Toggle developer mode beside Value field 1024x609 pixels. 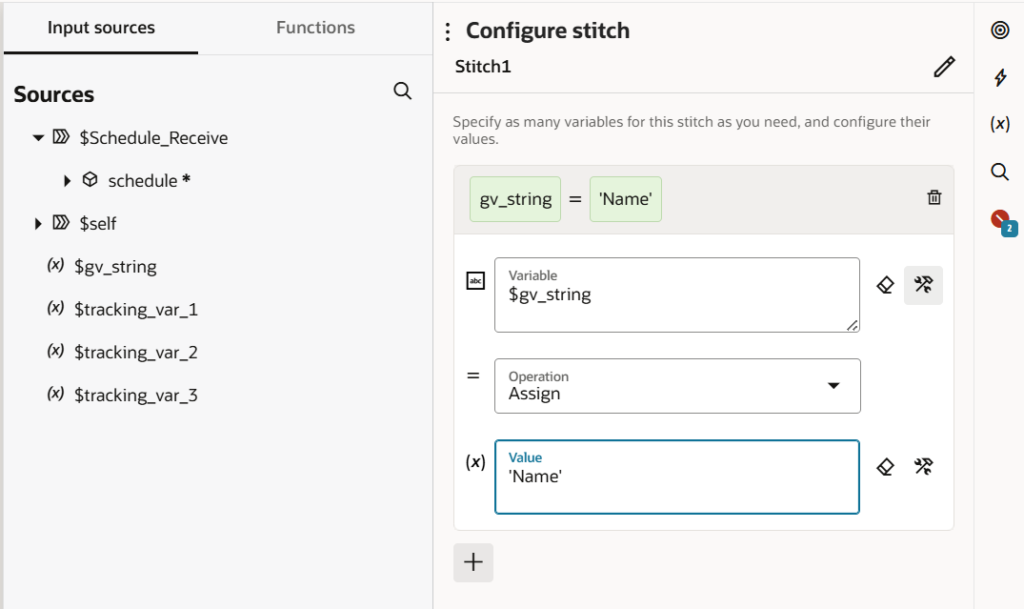pyautogui.click(x=923, y=466)
